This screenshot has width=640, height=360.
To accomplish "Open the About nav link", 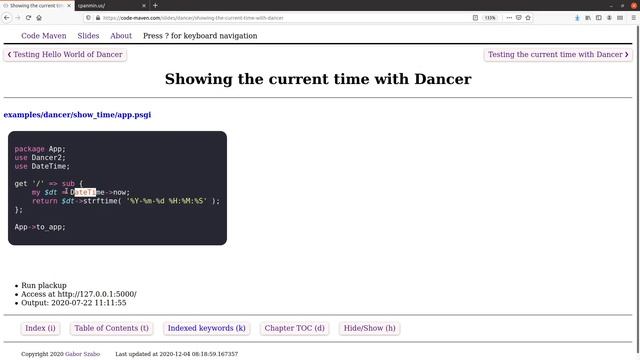I will 121,36.
